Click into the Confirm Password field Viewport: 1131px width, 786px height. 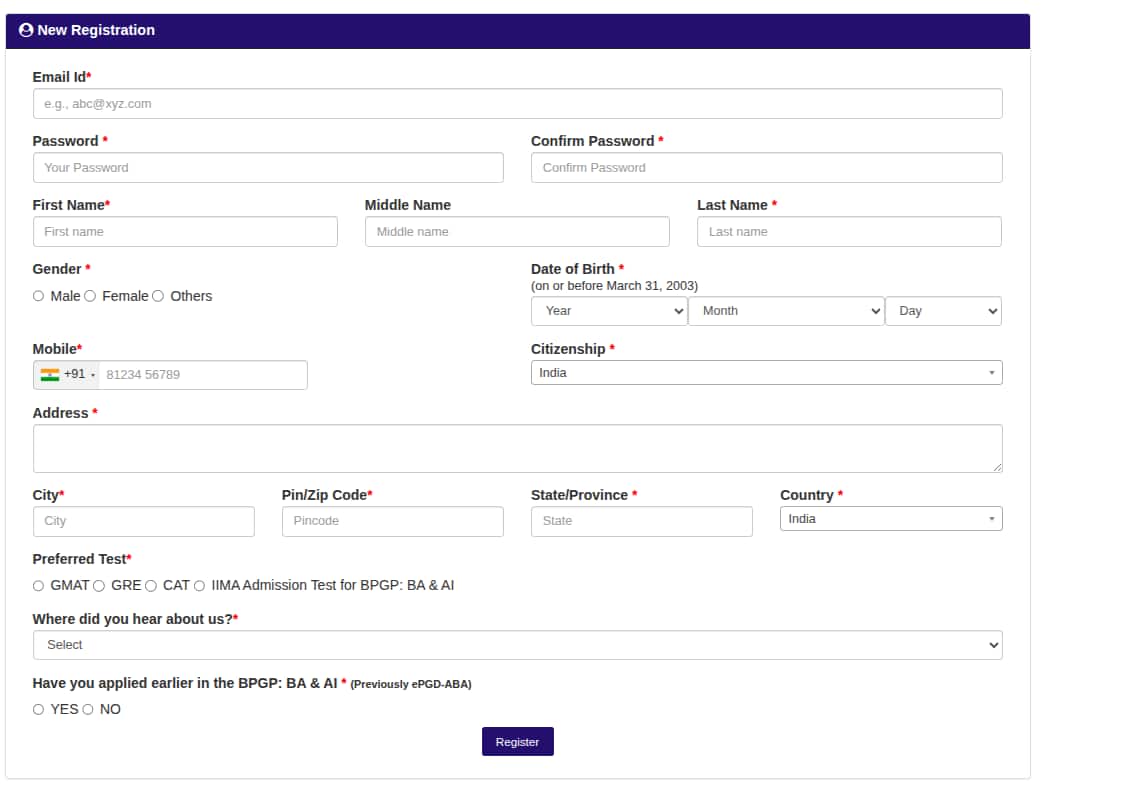point(766,168)
